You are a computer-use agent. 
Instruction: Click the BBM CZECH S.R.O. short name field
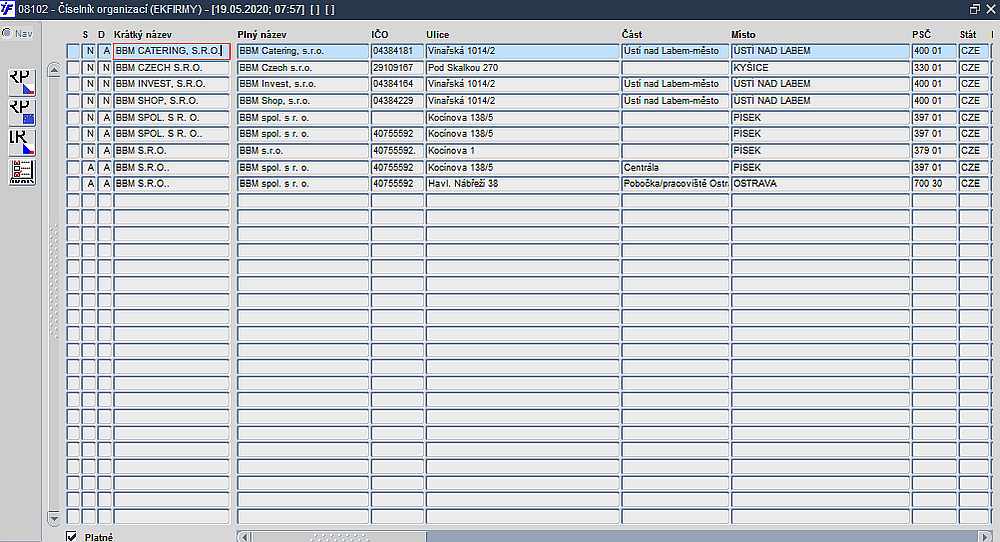pos(172,68)
